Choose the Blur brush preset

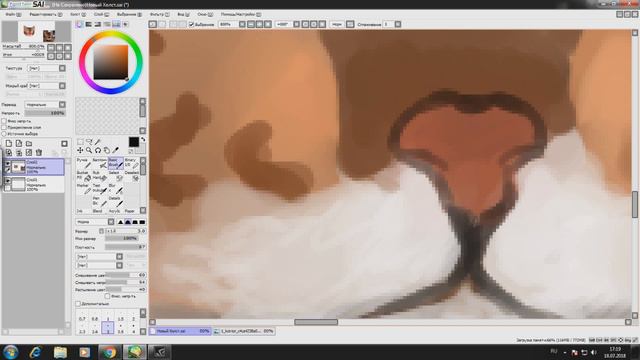point(116,189)
